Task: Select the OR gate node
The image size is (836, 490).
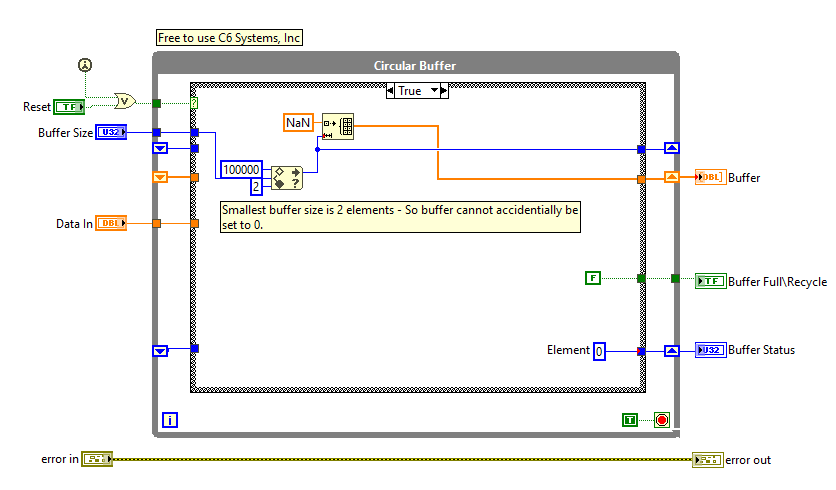Action: (125, 101)
